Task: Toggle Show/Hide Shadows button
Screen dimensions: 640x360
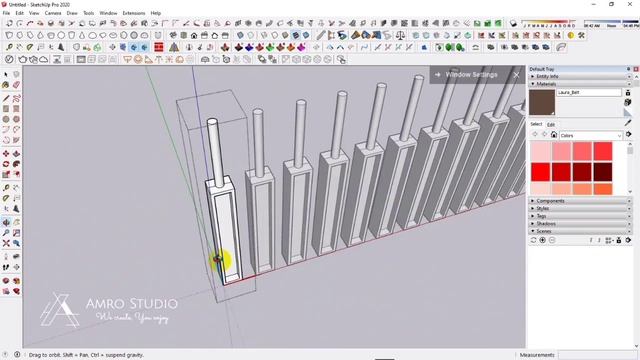Action: [513, 24]
